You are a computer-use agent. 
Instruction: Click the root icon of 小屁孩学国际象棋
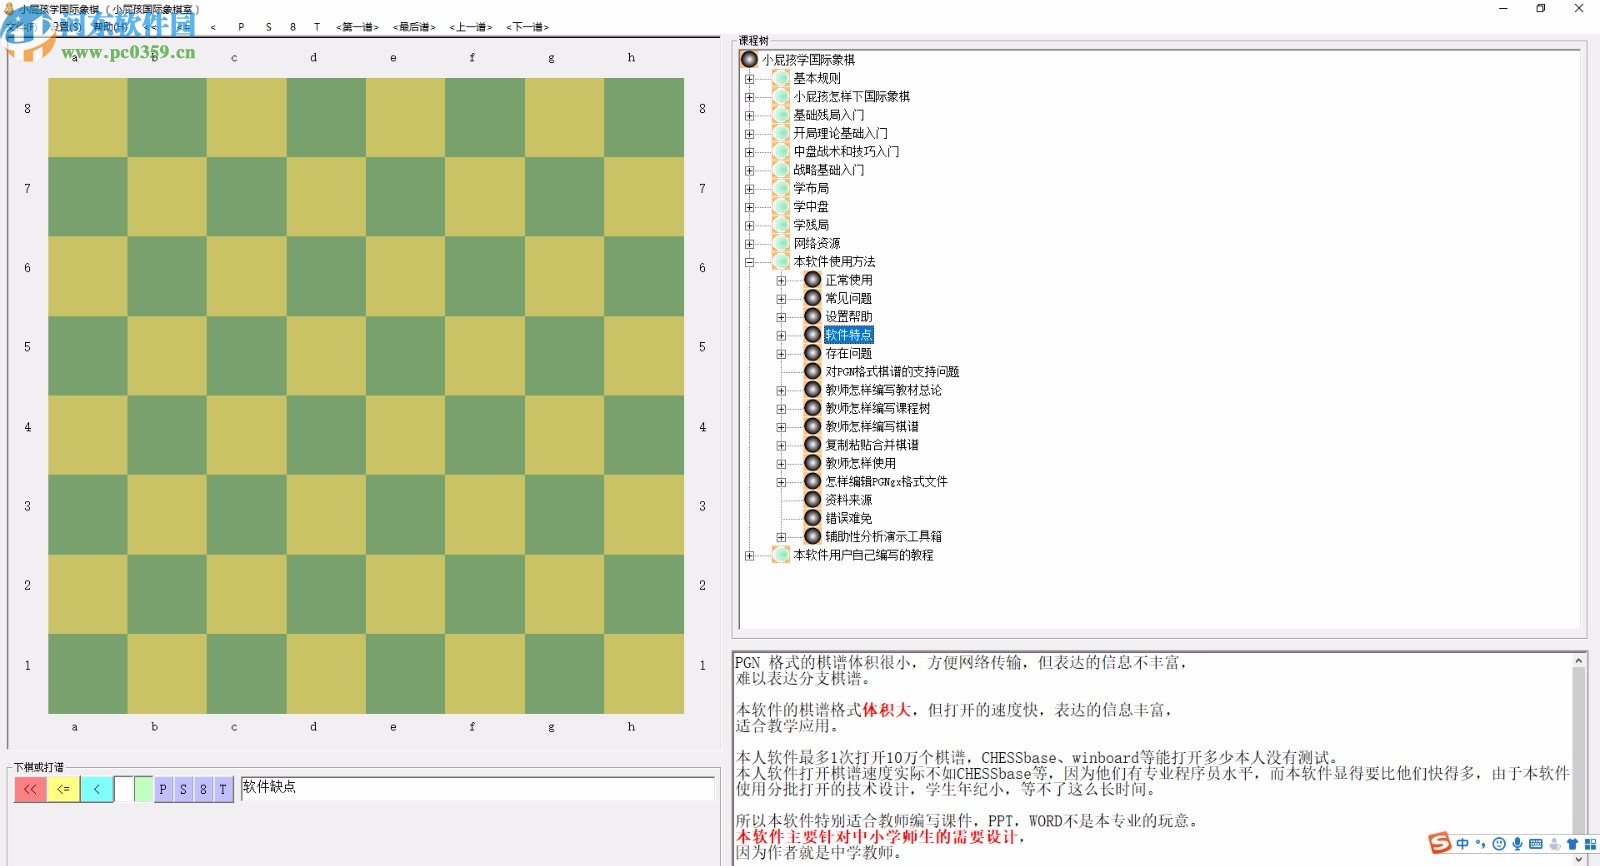coord(749,60)
